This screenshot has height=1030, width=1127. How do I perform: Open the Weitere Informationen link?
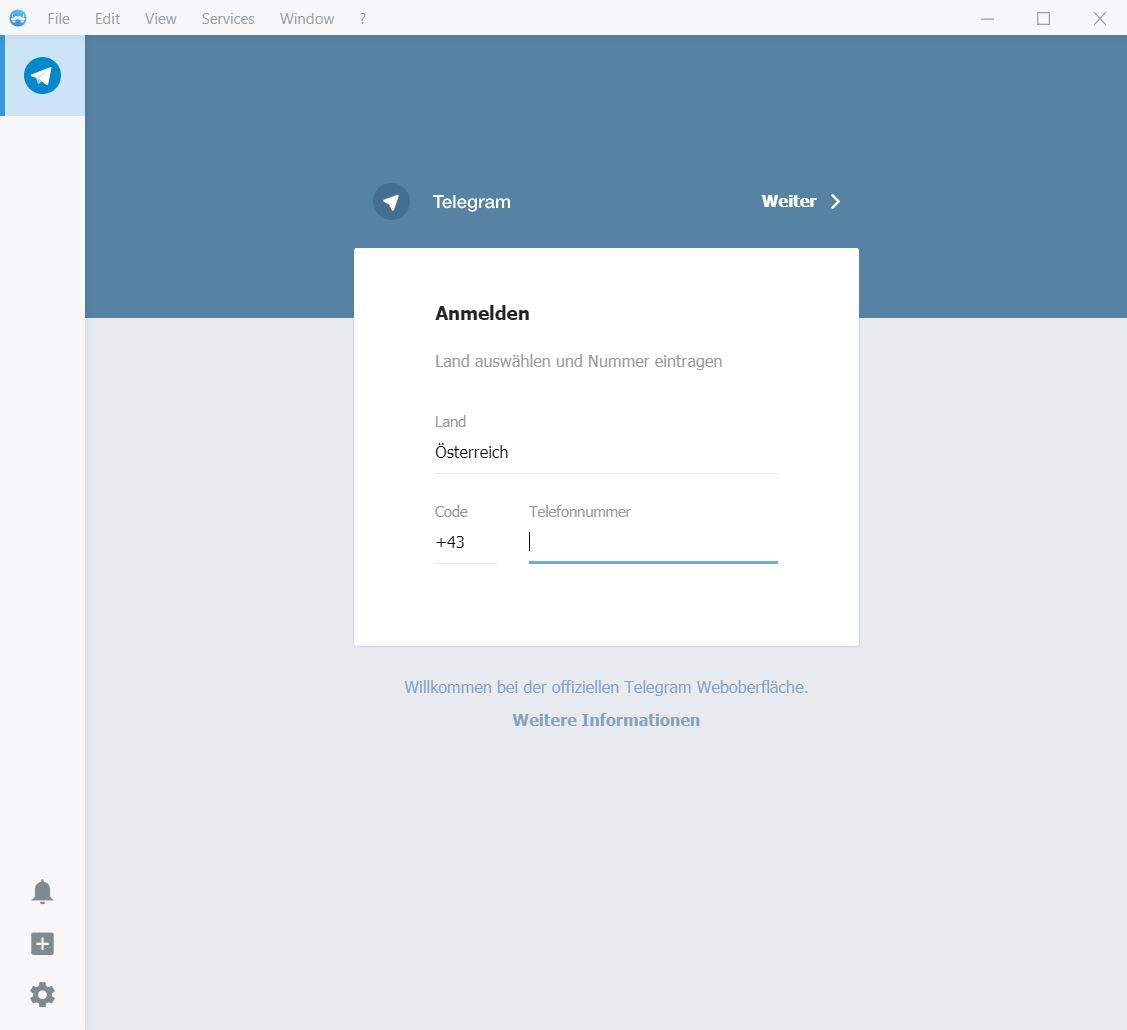606,720
